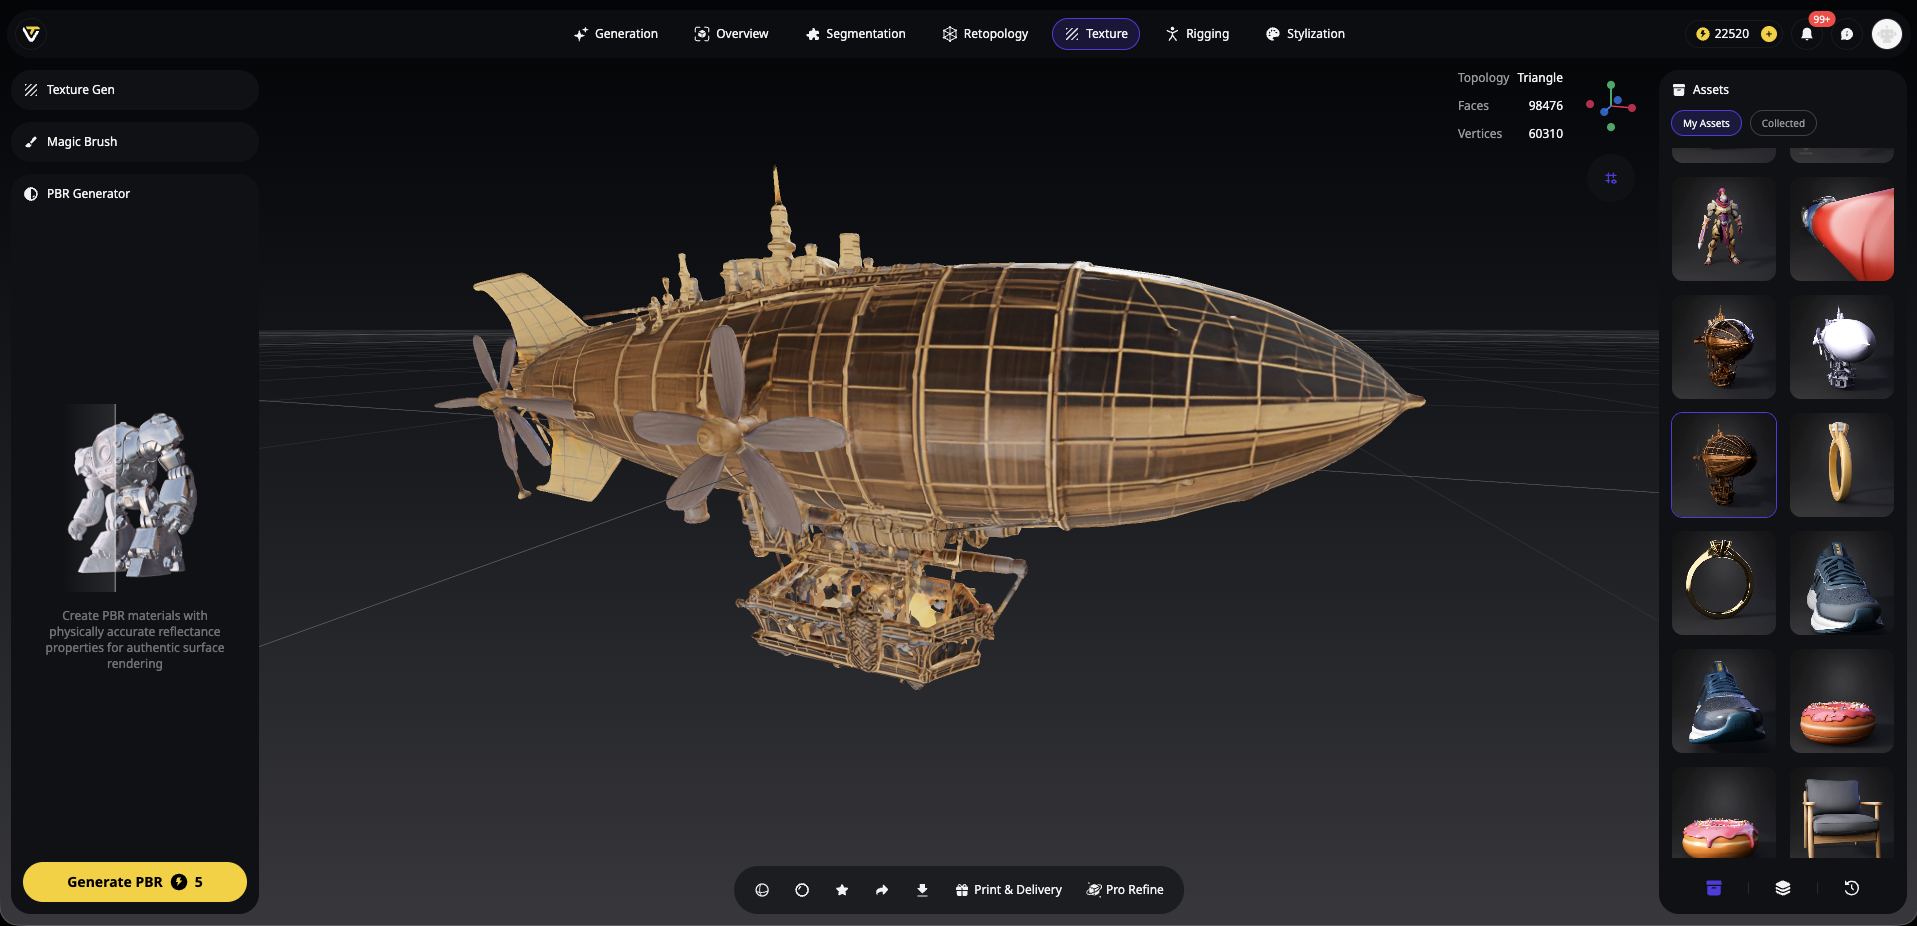Switch to My Assets filter
This screenshot has width=1917, height=926.
click(x=1706, y=123)
